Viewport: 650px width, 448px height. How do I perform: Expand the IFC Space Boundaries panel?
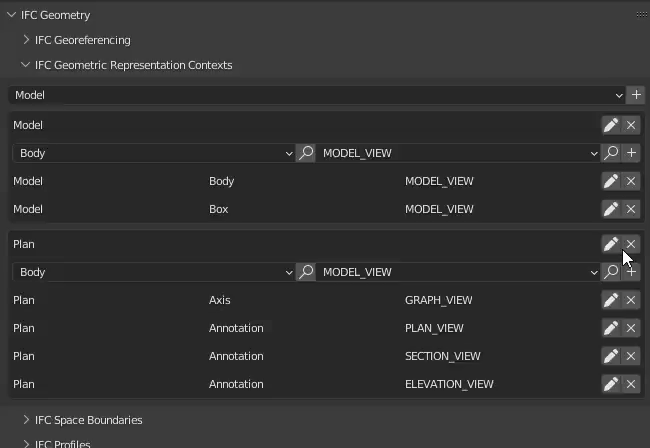coord(88,420)
